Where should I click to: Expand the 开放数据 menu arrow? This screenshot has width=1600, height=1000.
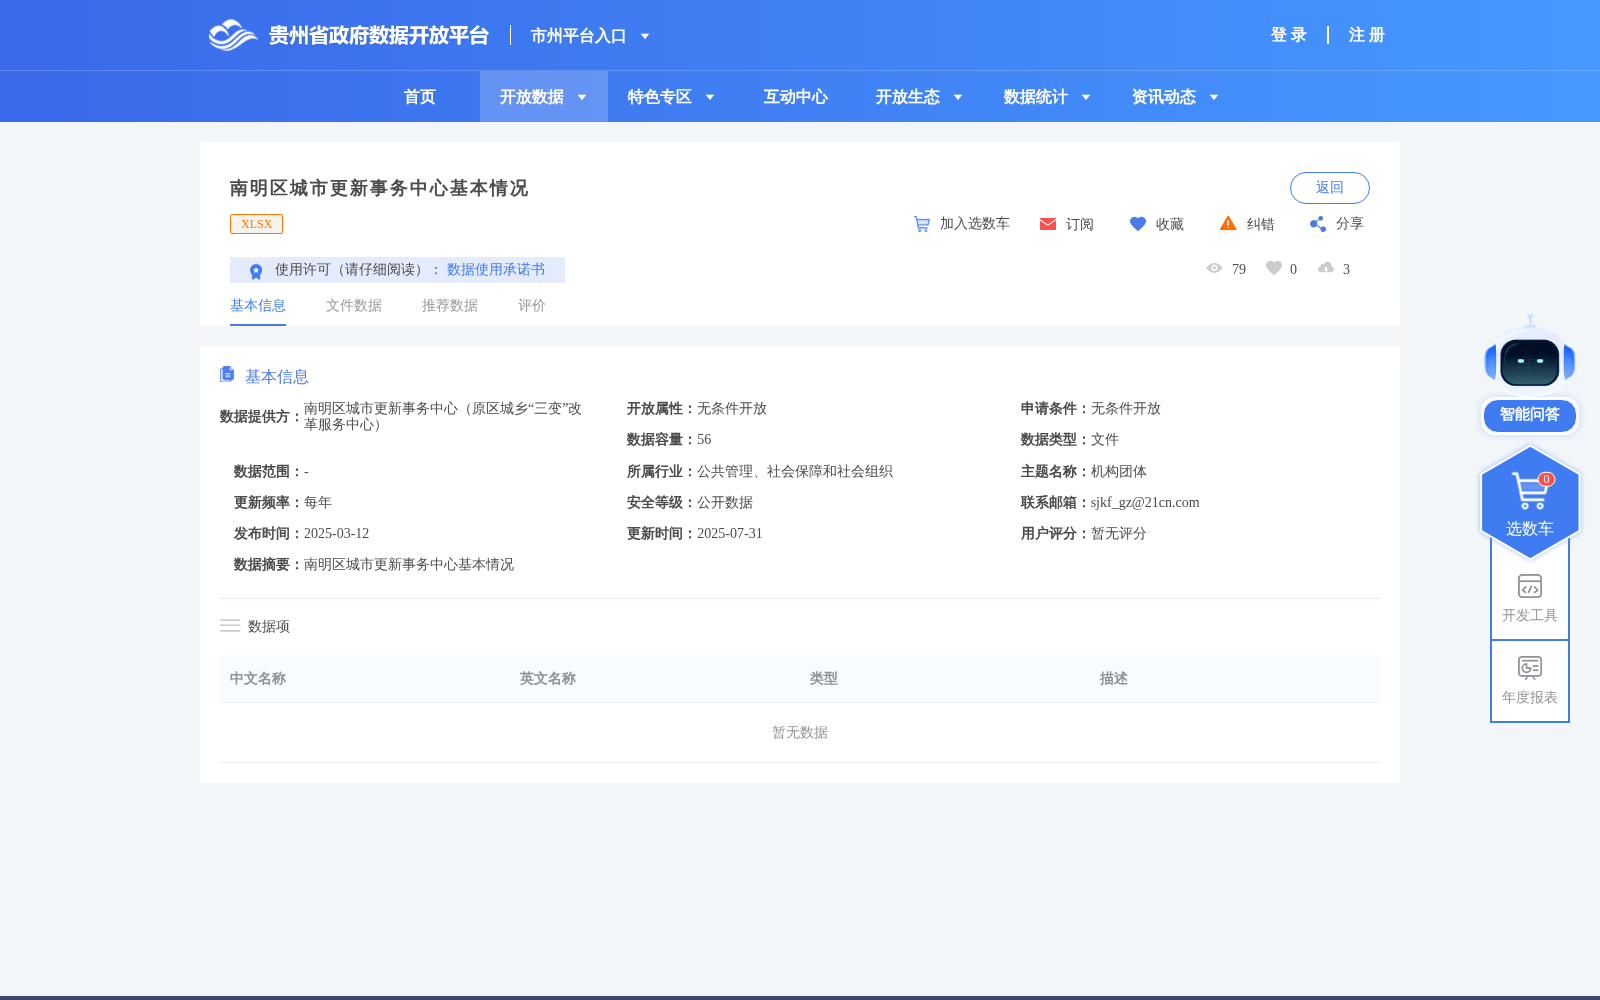pyautogui.click(x=582, y=97)
